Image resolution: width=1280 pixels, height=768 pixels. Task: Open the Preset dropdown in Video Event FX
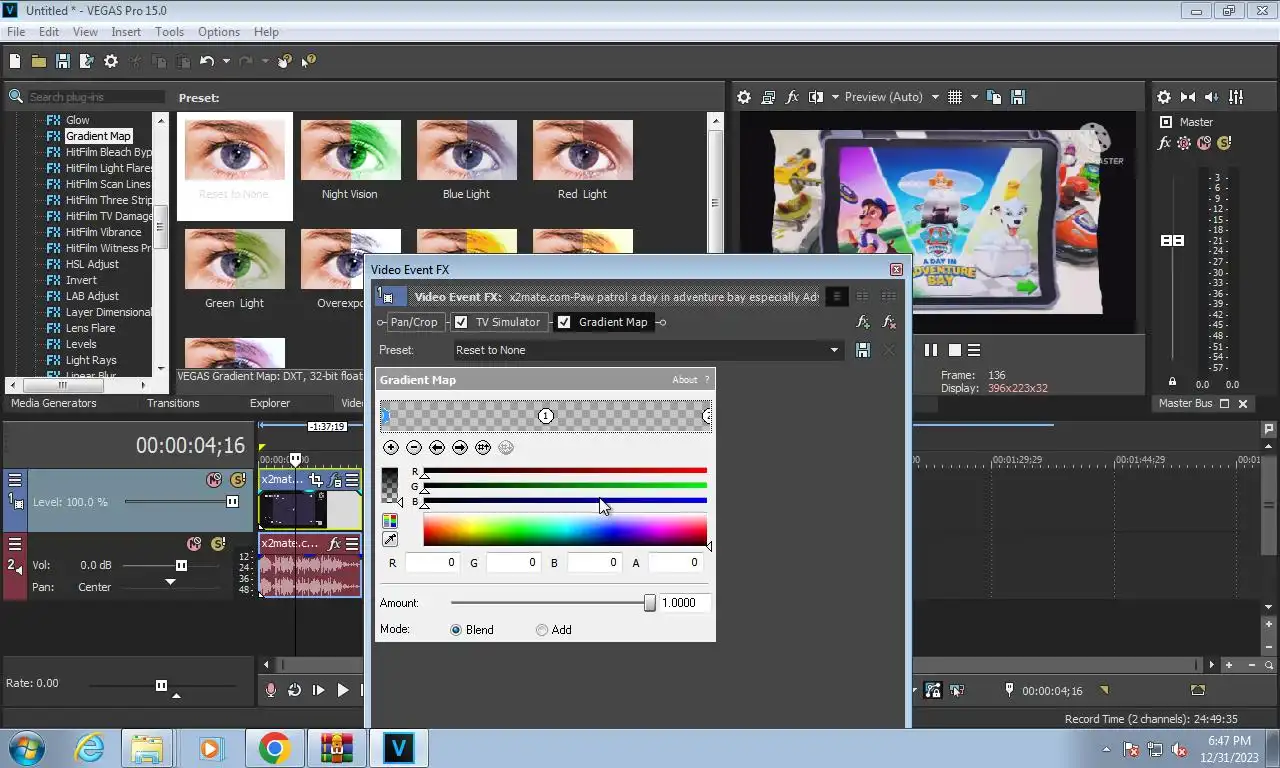click(x=834, y=350)
